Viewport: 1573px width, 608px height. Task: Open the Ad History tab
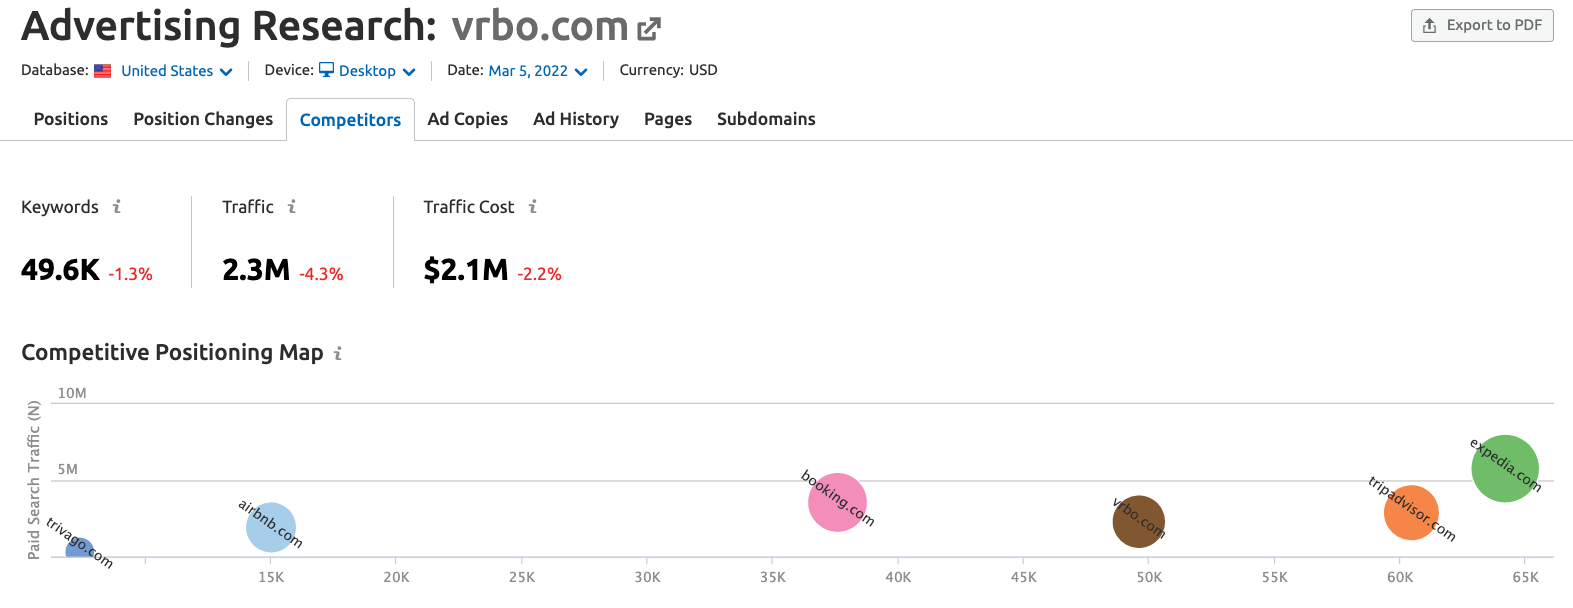tap(576, 119)
